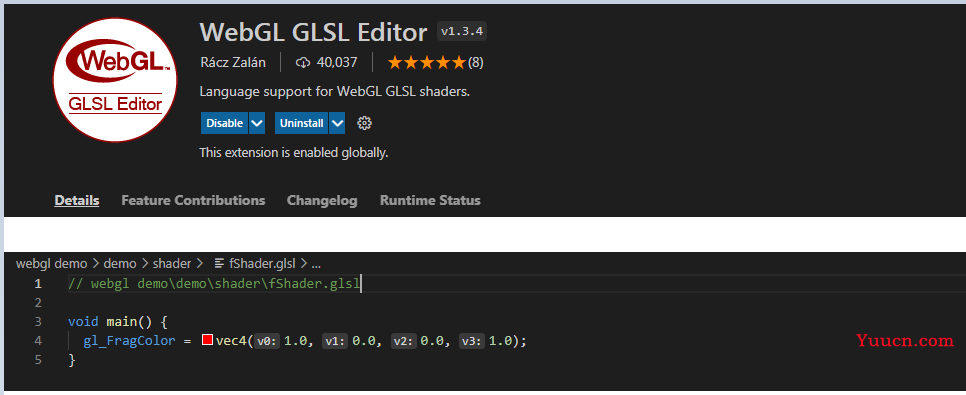Open the Disable dropdown arrow
The width and height of the screenshot is (966, 395).
[x=257, y=123]
